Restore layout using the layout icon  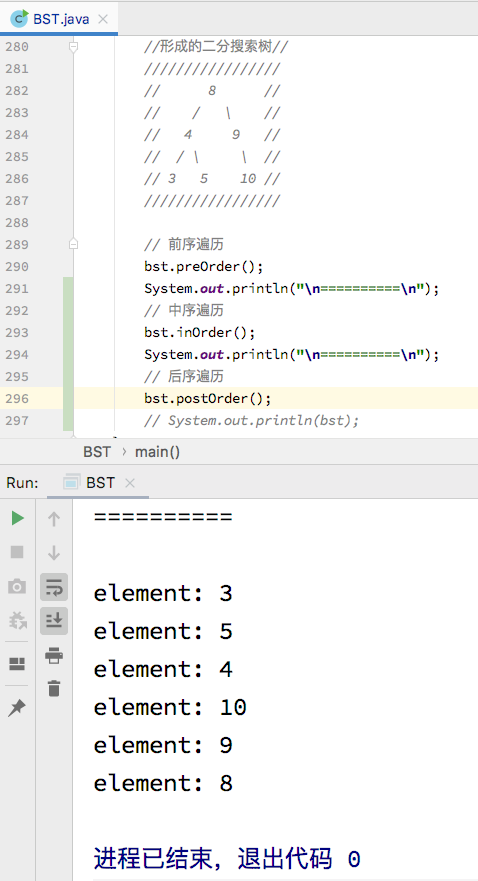[x=17, y=664]
